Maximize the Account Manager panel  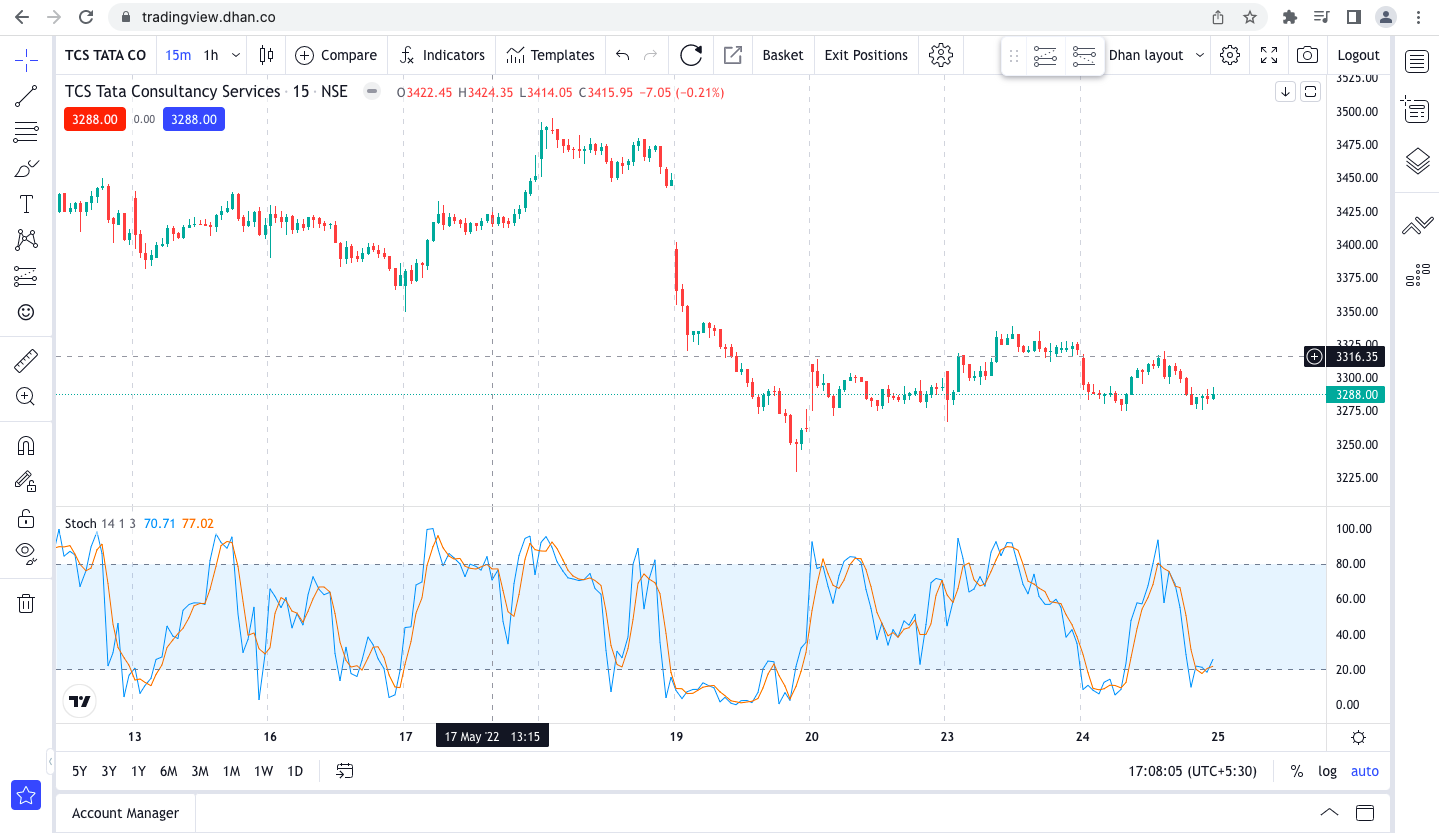coord(1365,812)
